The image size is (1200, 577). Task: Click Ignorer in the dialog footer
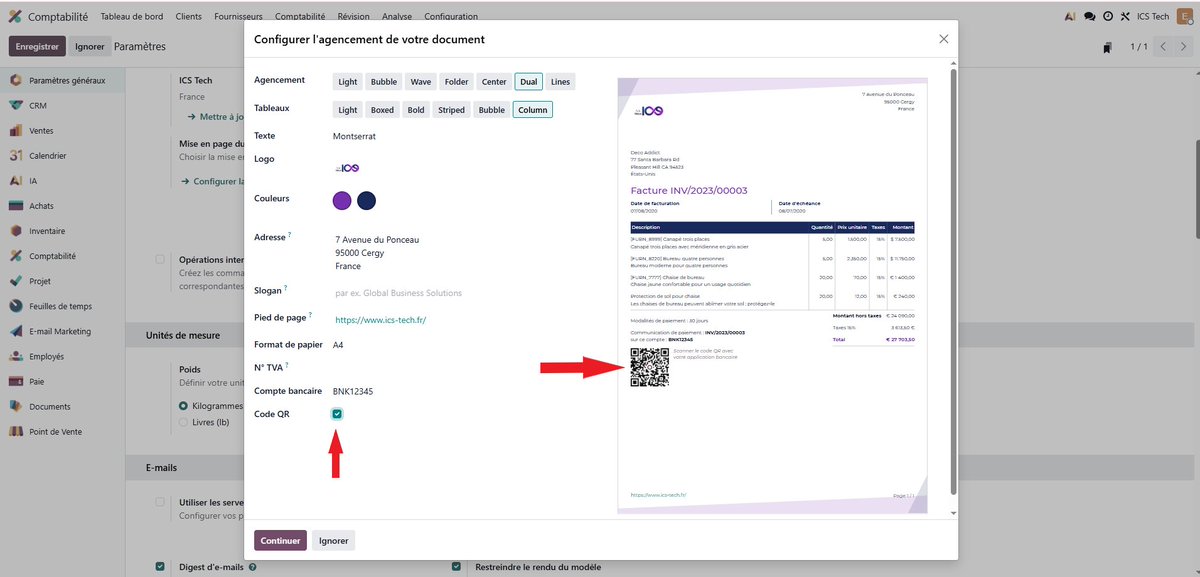pos(333,541)
